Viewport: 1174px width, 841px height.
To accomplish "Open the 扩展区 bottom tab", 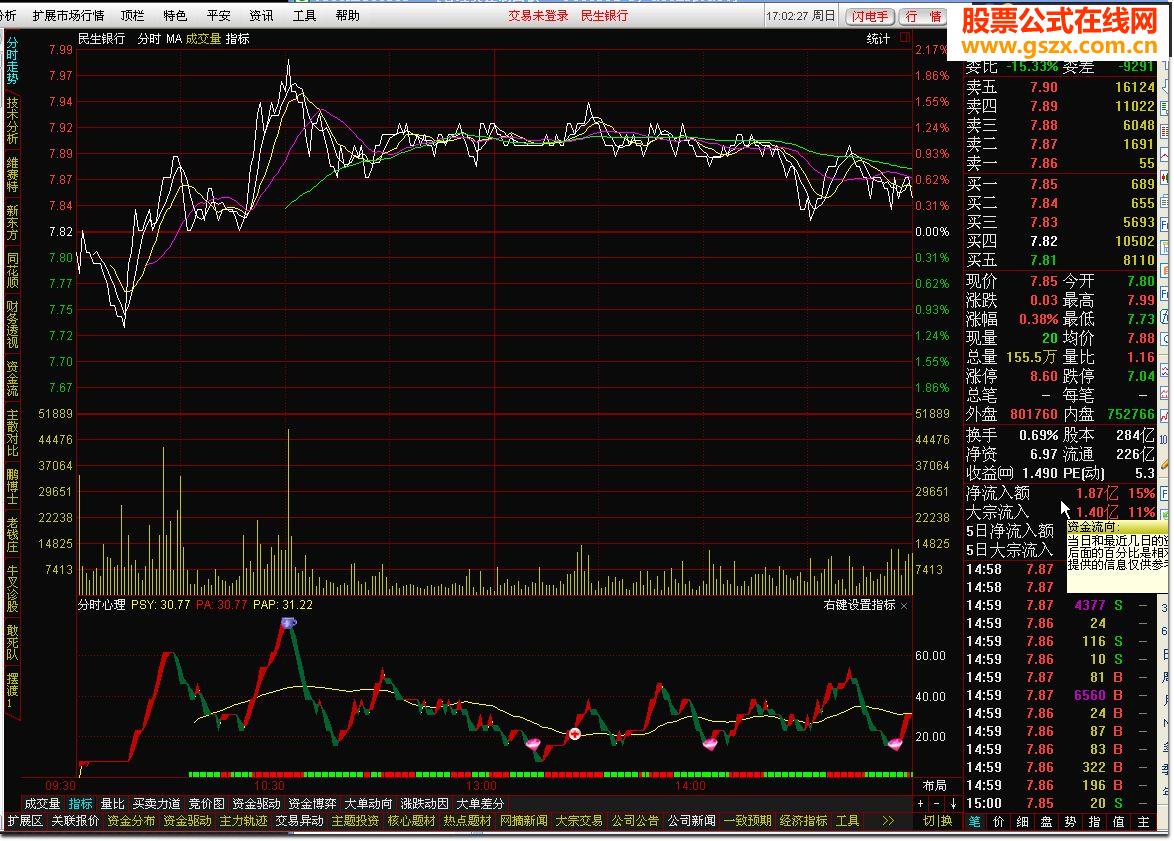I will pyautogui.click(x=25, y=821).
